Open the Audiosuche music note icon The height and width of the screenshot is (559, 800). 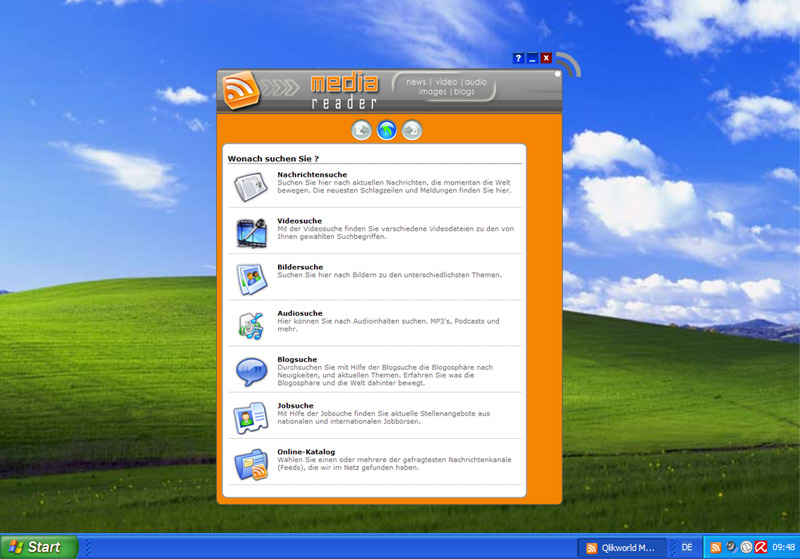pyautogui.click(x=250, y=324)
